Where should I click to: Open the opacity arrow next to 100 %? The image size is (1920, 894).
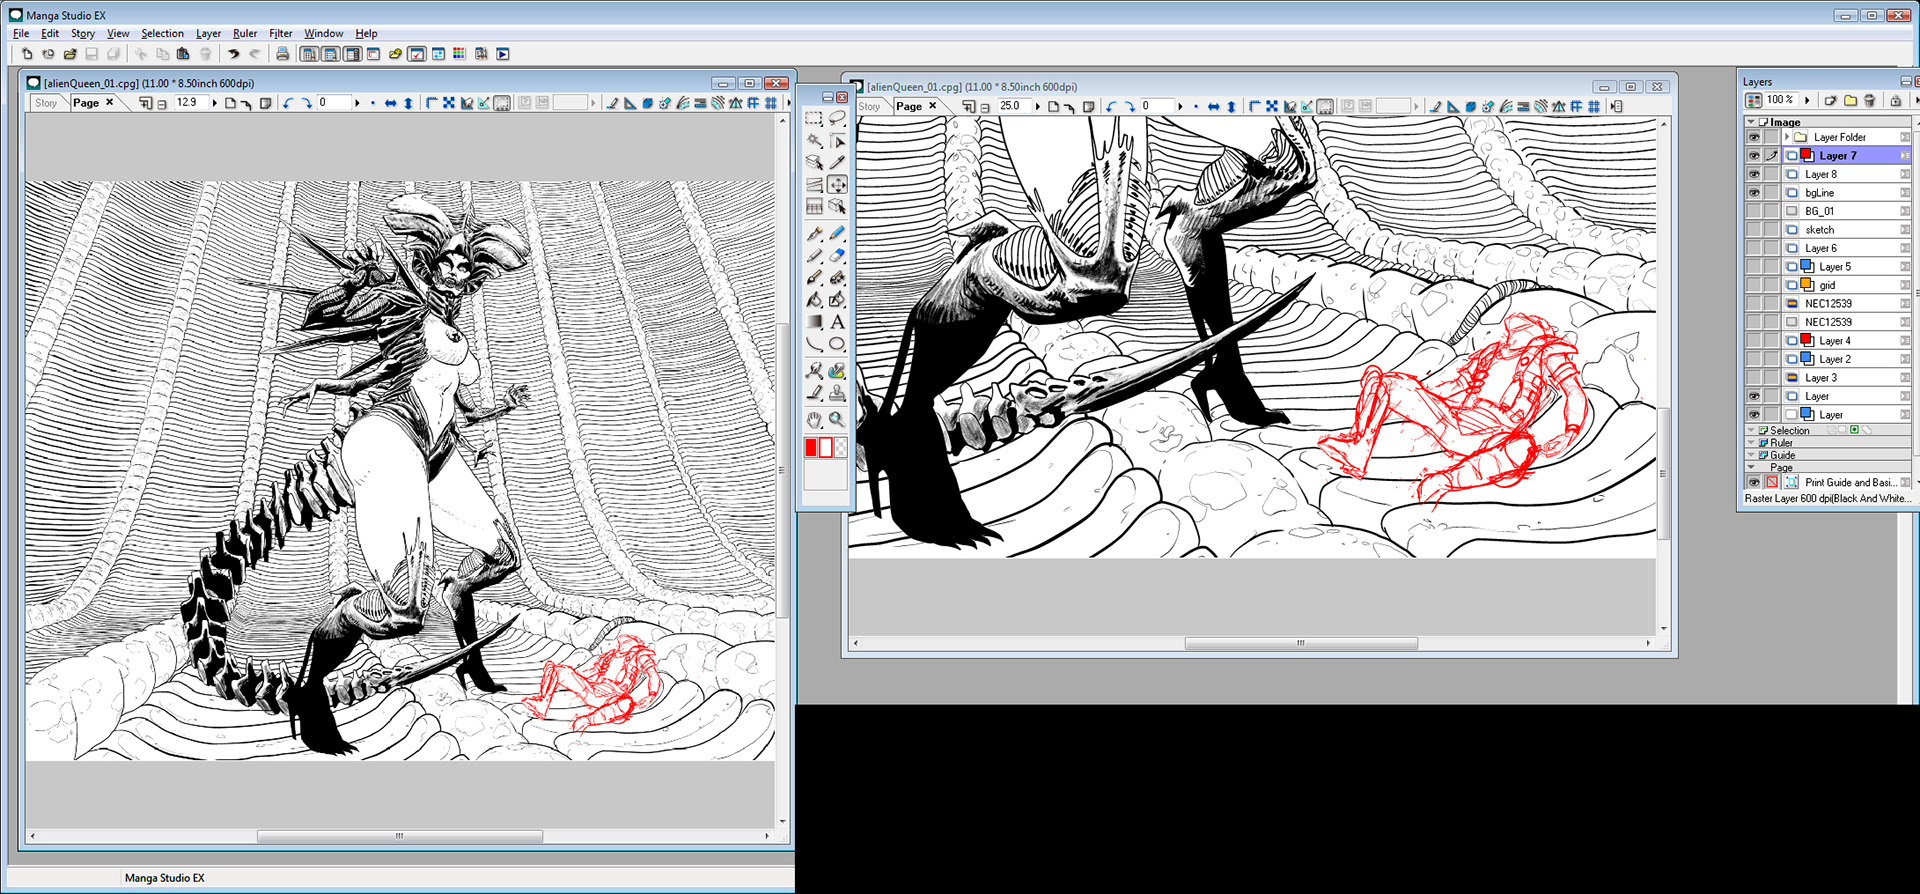point(1807,100)
